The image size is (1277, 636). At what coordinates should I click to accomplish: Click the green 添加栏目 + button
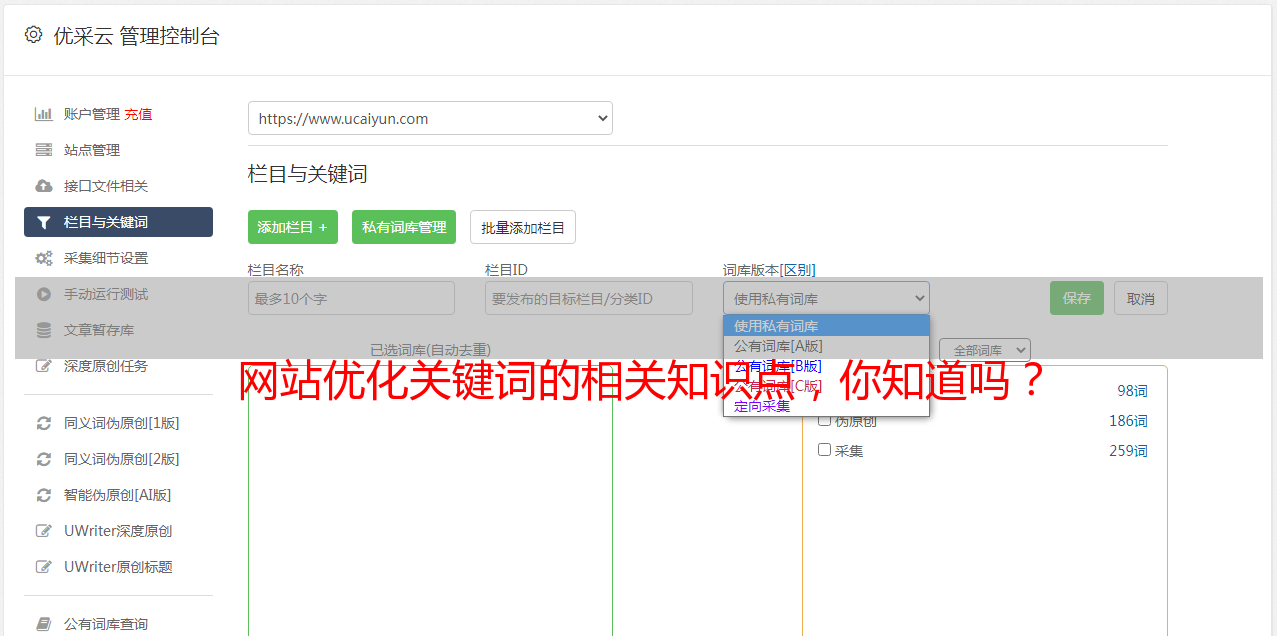[x=293, y=227]
